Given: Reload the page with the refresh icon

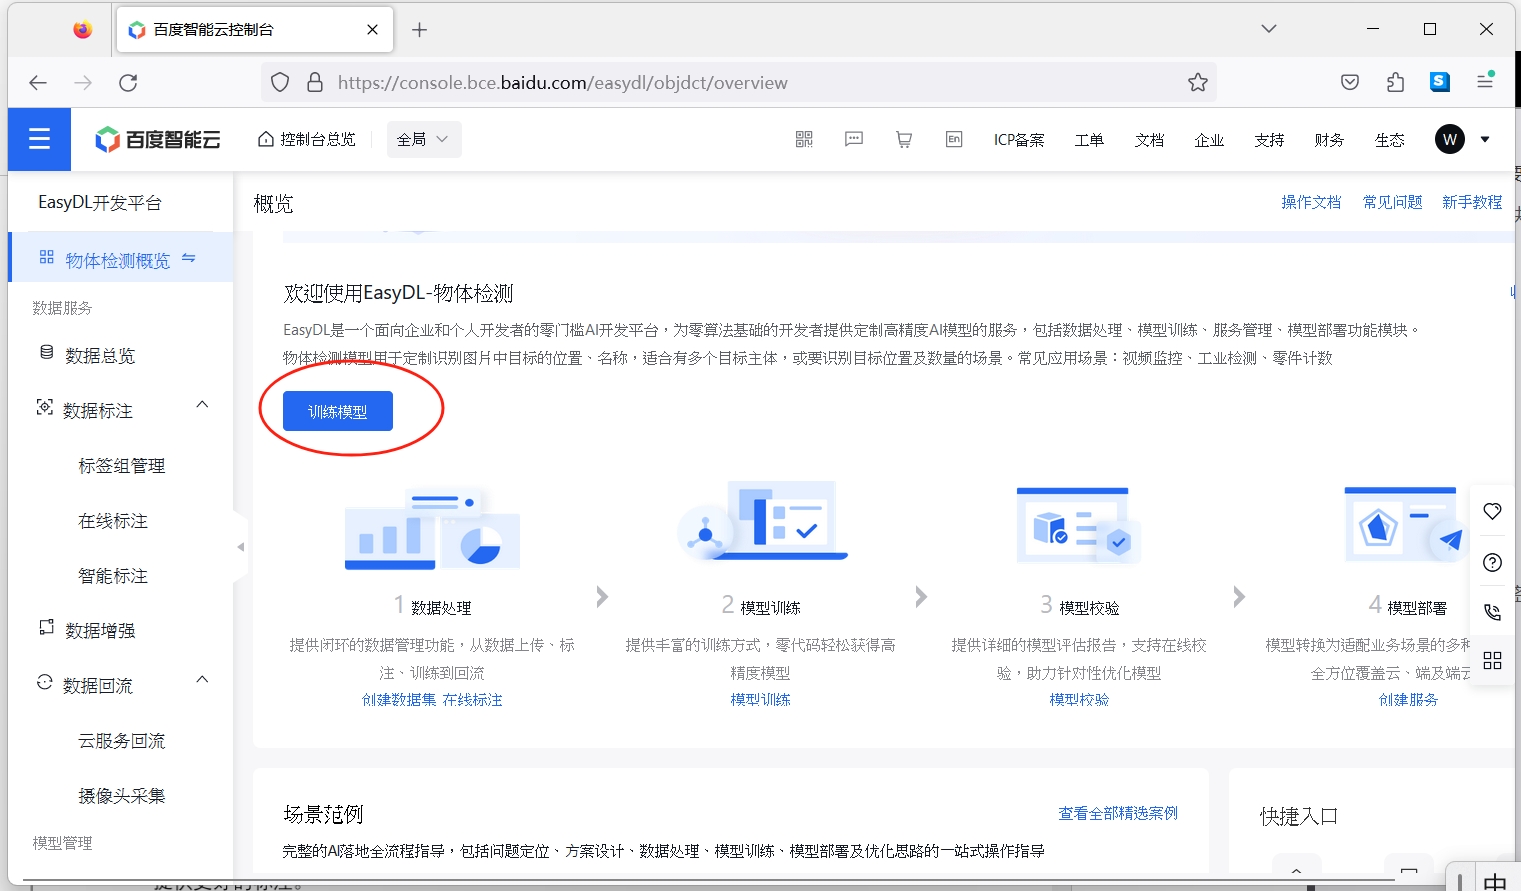Looking at the screenshot, I should [128, 83].
